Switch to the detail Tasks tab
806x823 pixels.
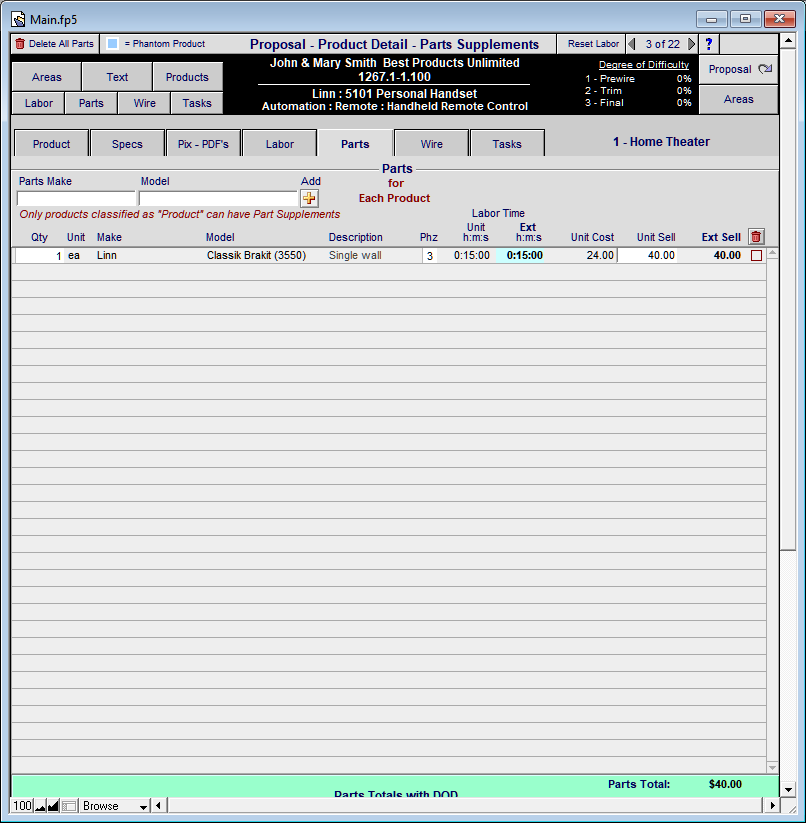pyautogui.click(x=507, y=144)
